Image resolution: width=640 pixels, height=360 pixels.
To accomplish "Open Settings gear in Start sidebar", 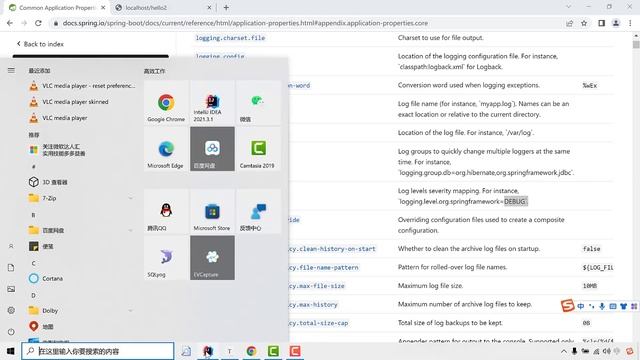I will pos(11,310).
